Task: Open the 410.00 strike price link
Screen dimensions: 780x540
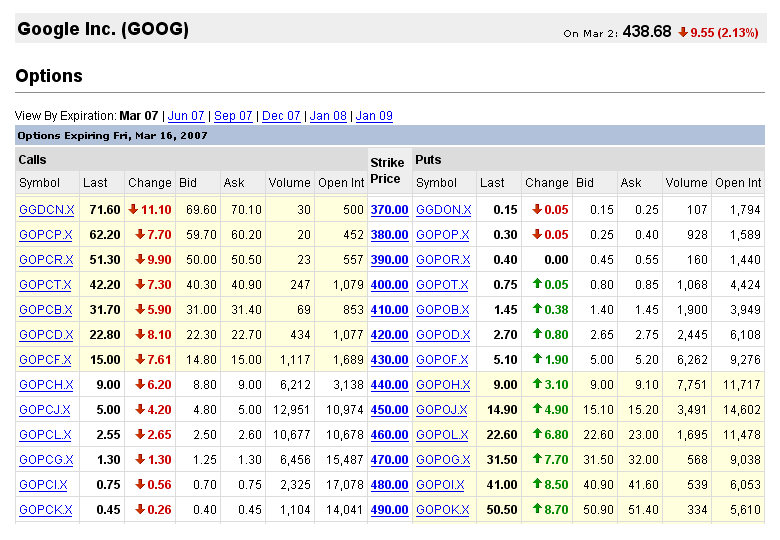Action: (x=390, y=310)
